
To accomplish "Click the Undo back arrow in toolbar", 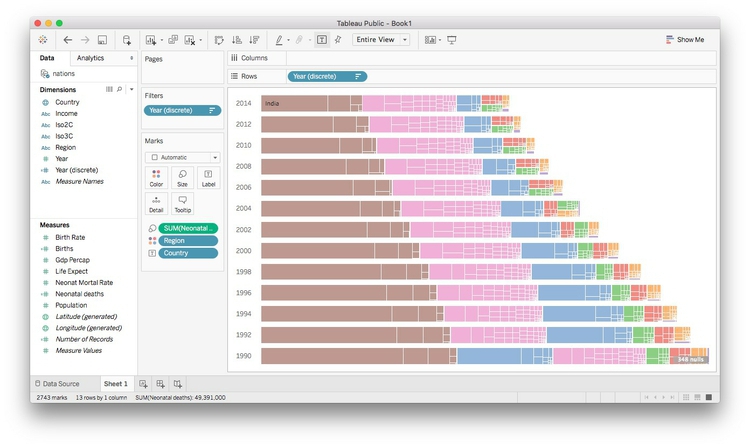I will coord(67,40).
